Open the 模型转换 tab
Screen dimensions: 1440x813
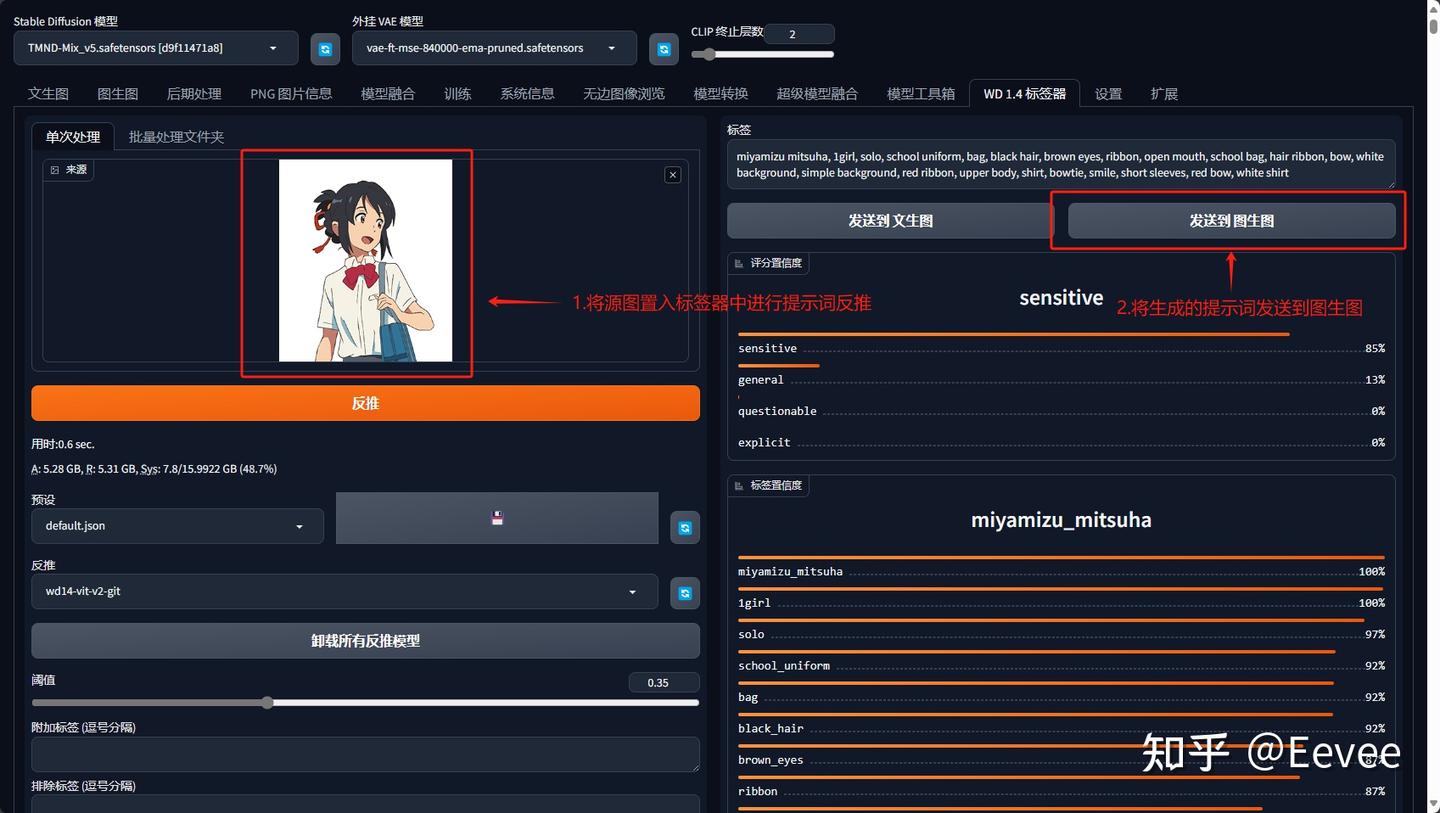(721, 93)
